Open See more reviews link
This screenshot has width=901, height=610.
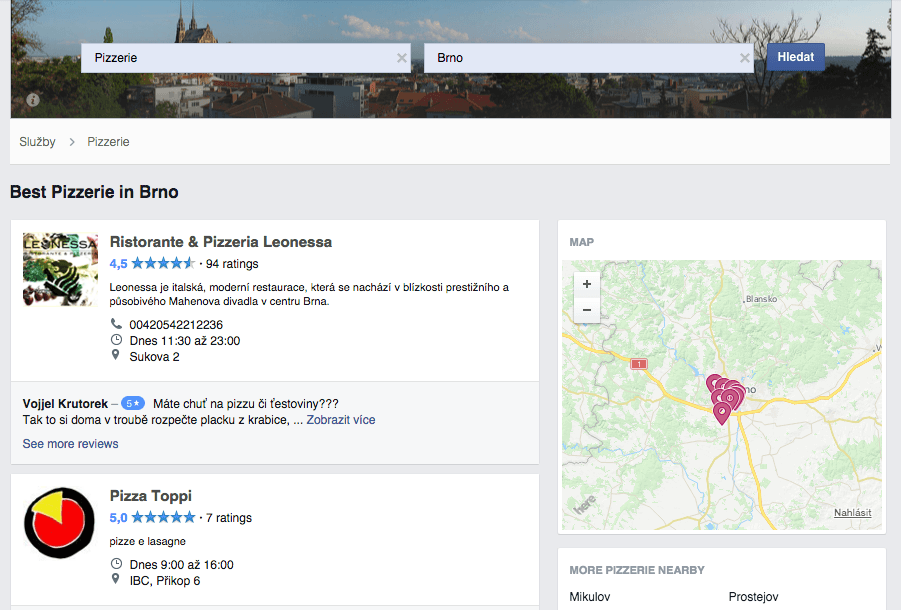[70, 444]
